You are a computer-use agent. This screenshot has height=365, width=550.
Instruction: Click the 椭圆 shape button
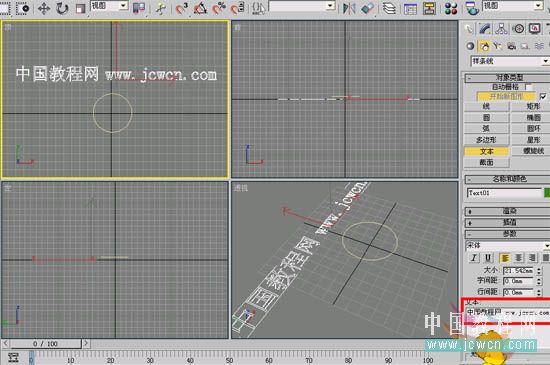(x=531, y=117)
